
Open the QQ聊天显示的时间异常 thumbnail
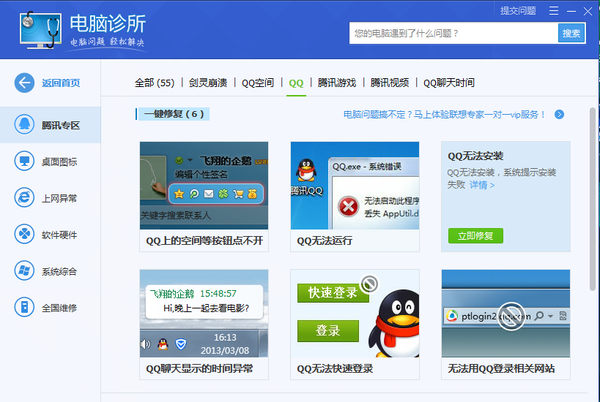(204, 313)
